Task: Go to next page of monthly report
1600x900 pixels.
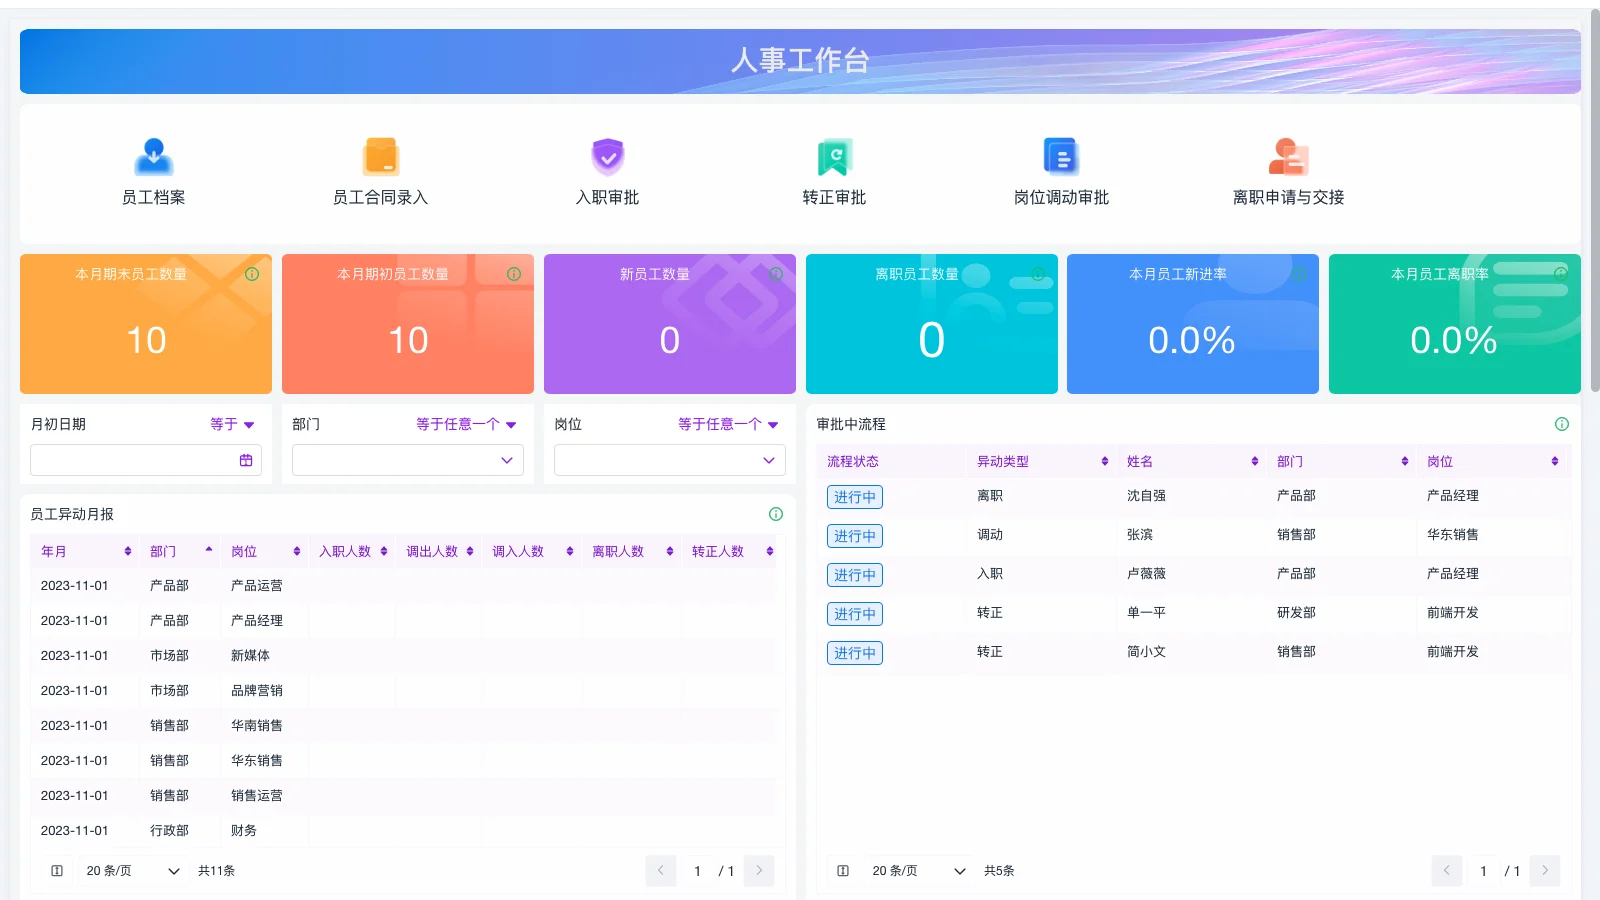Action: click(759, 870)
